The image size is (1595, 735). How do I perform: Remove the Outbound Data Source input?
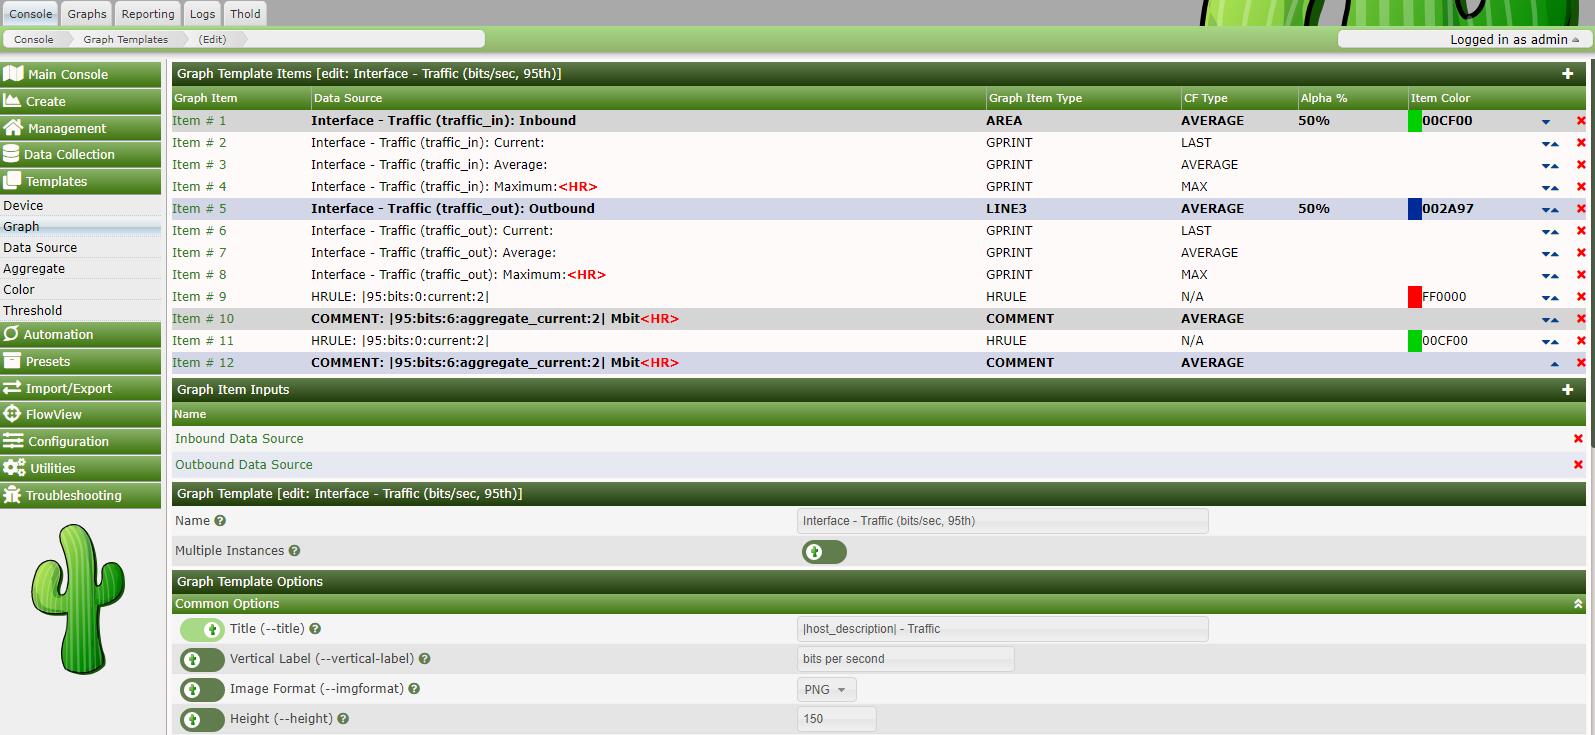1578,465
